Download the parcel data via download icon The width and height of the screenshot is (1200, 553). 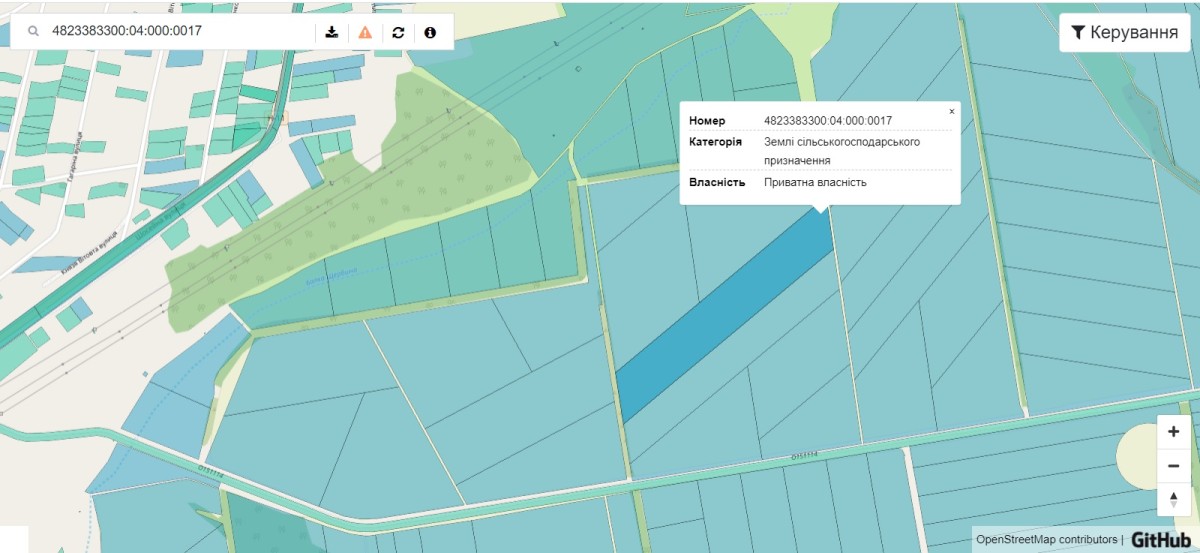pos(332,32)
